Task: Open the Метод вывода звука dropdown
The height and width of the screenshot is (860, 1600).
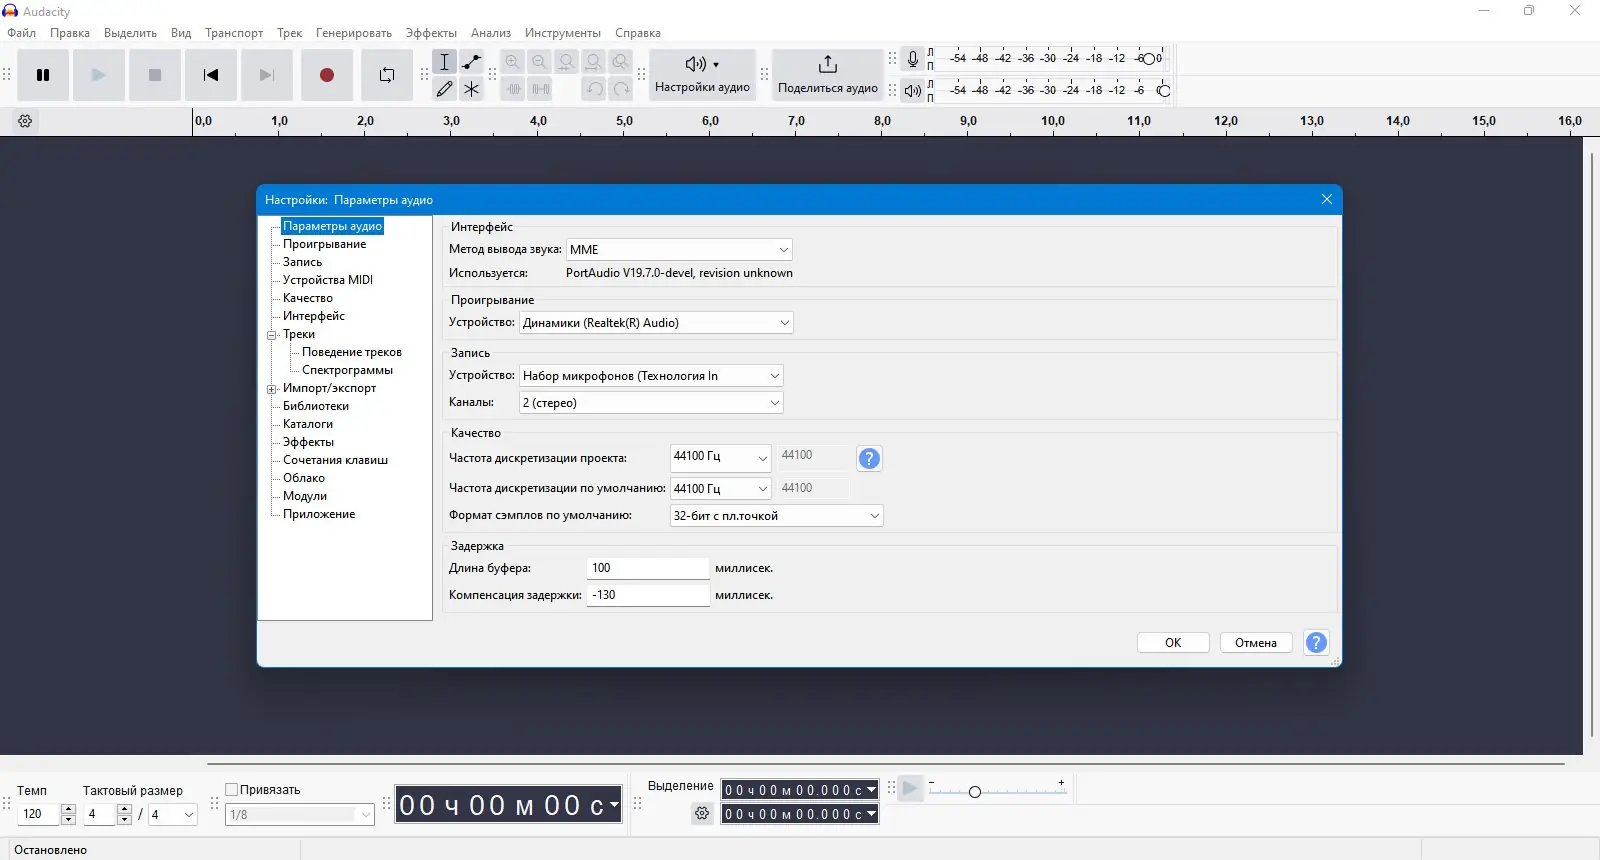Action: pos(680,250)
